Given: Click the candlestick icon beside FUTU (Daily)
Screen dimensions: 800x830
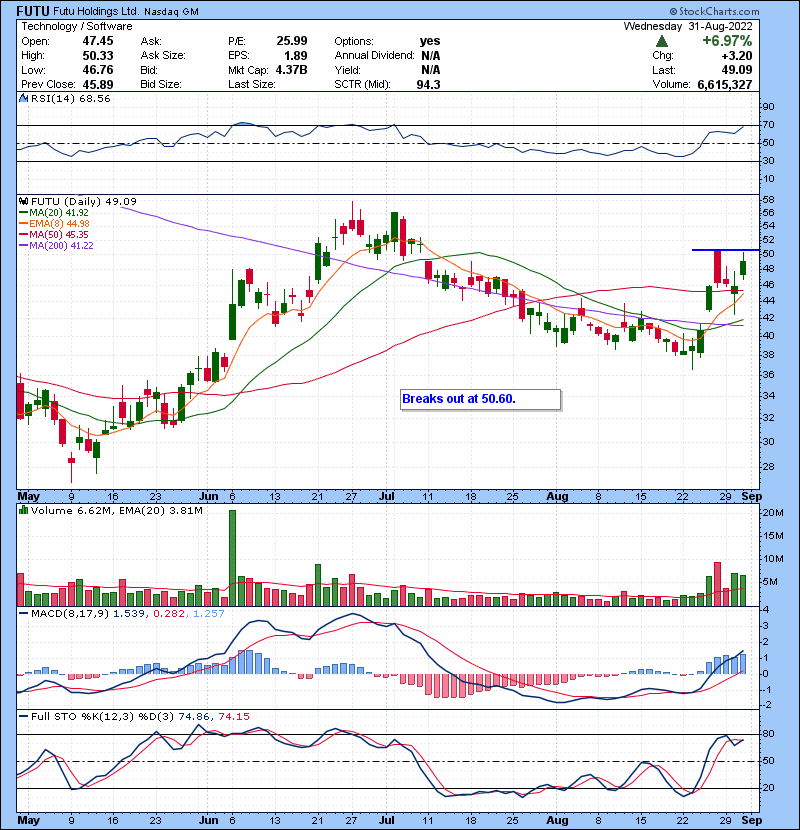Looking at the screenshot, I should [23, 201].
